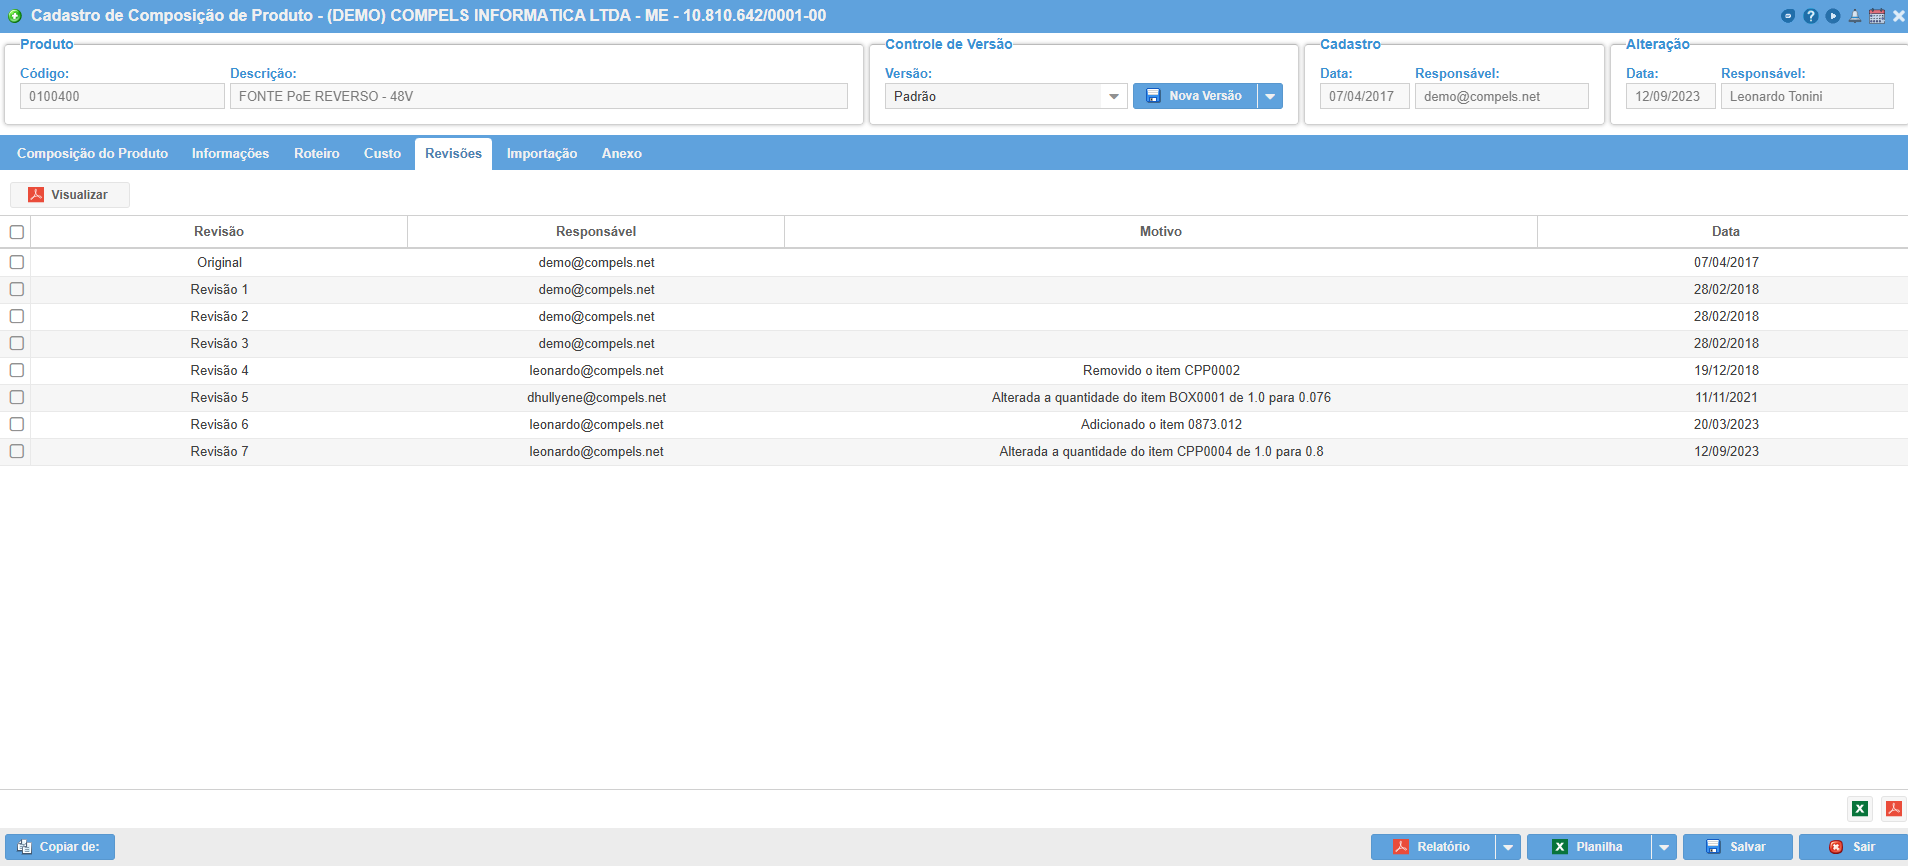This screenshot has width=1908, height=866.
Task: Open the help question mark icon
Action: pos(1811,16)
